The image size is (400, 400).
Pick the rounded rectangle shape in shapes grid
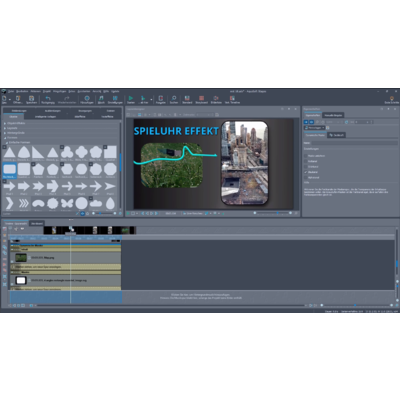click(x=9, y=169)
